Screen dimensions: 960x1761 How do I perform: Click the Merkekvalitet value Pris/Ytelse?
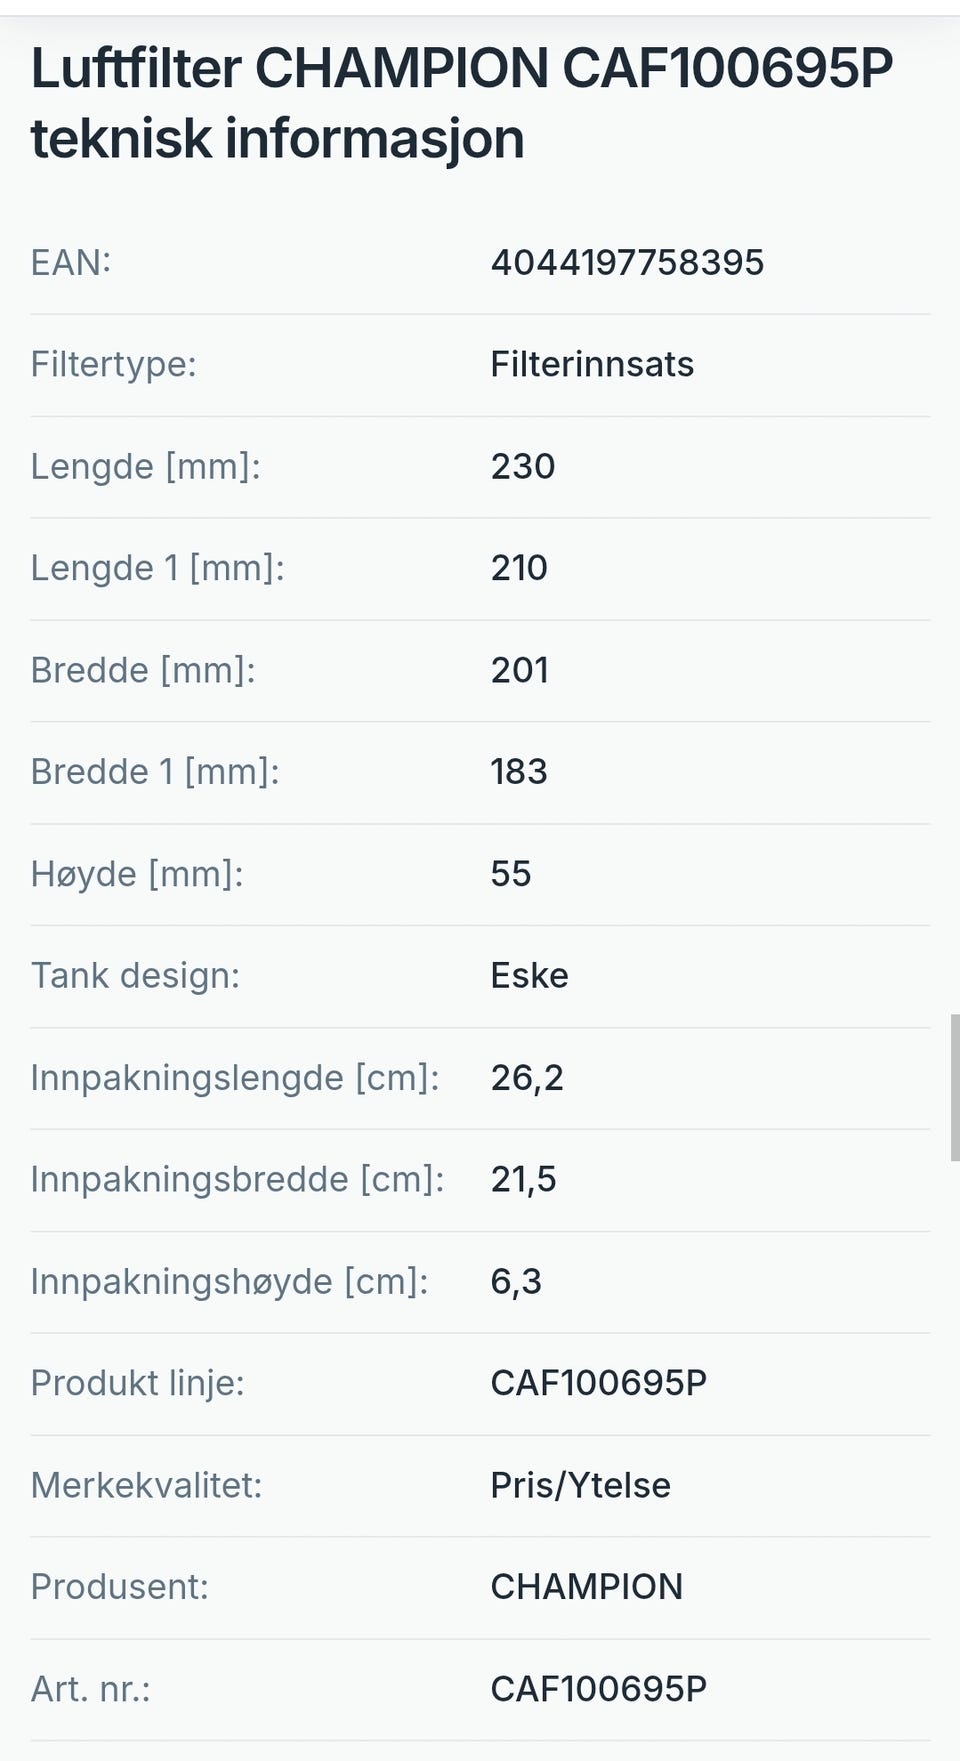tap(580, 1486)
